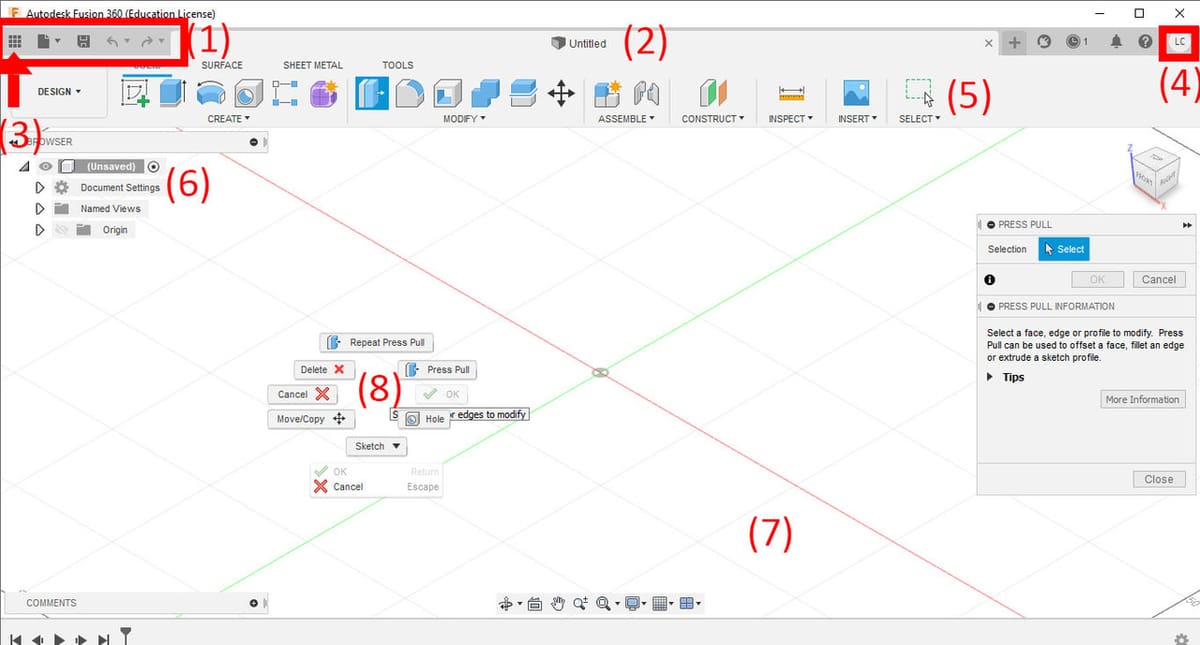
Task: Click the Look At icon in the navigation bar
Action: (x=534, y=603)
